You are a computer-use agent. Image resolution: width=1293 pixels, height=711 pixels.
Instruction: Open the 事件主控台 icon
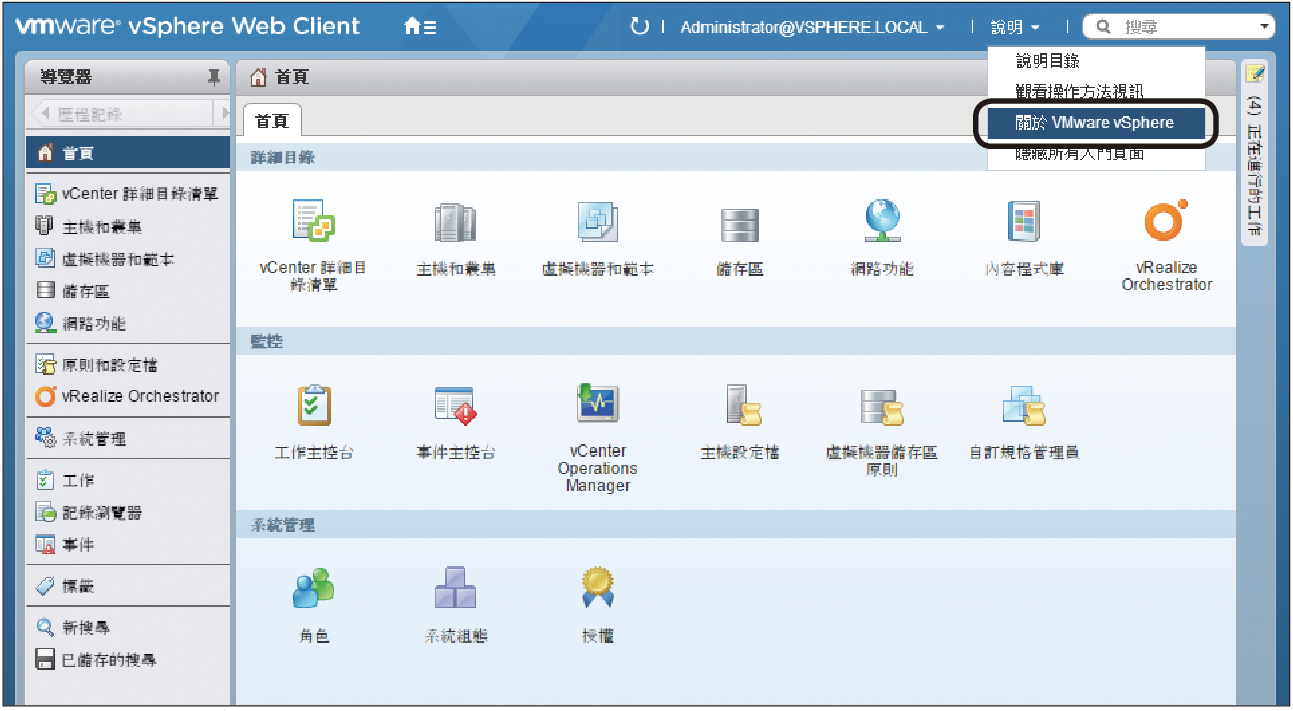[456, 406]
